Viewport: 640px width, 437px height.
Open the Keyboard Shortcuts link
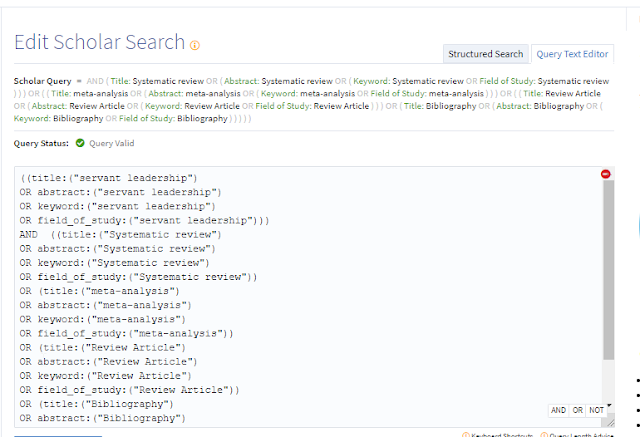click(500, 435)
